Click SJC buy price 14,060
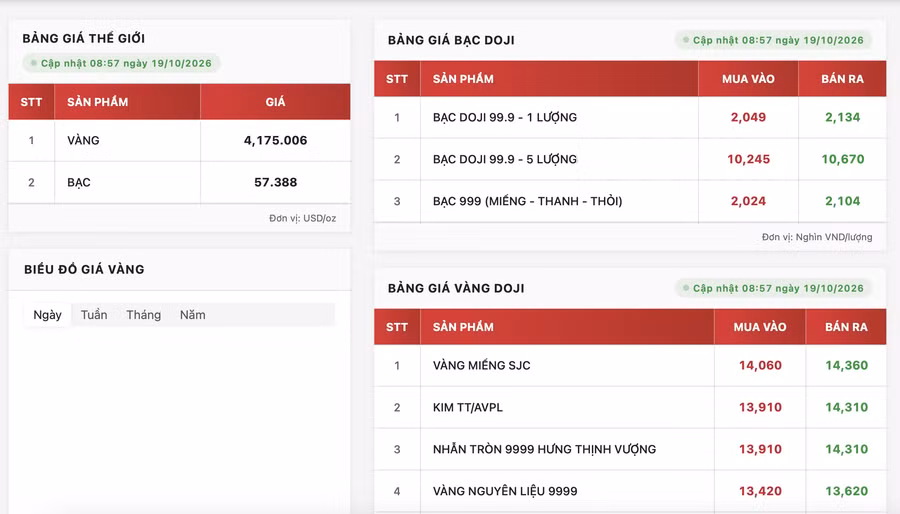900x514 pixels. tap(760, 365)
